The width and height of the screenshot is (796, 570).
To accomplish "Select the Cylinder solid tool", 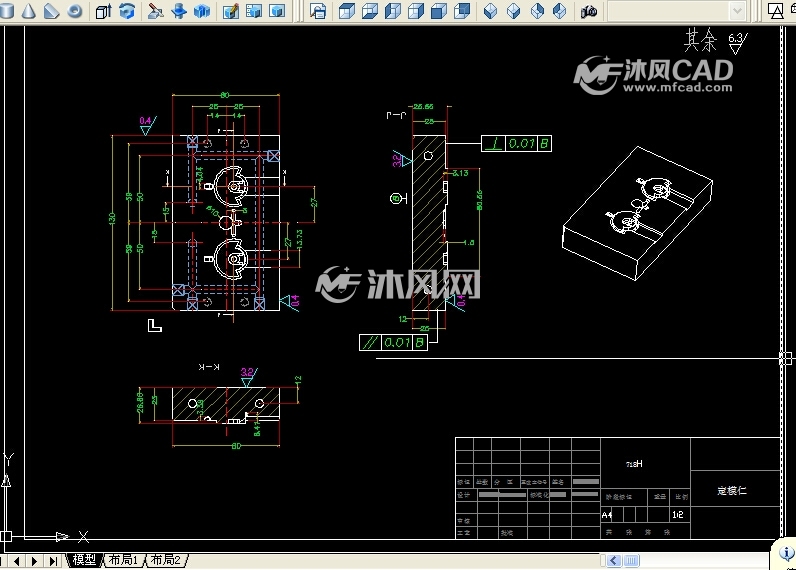I will tap(7, 11).
